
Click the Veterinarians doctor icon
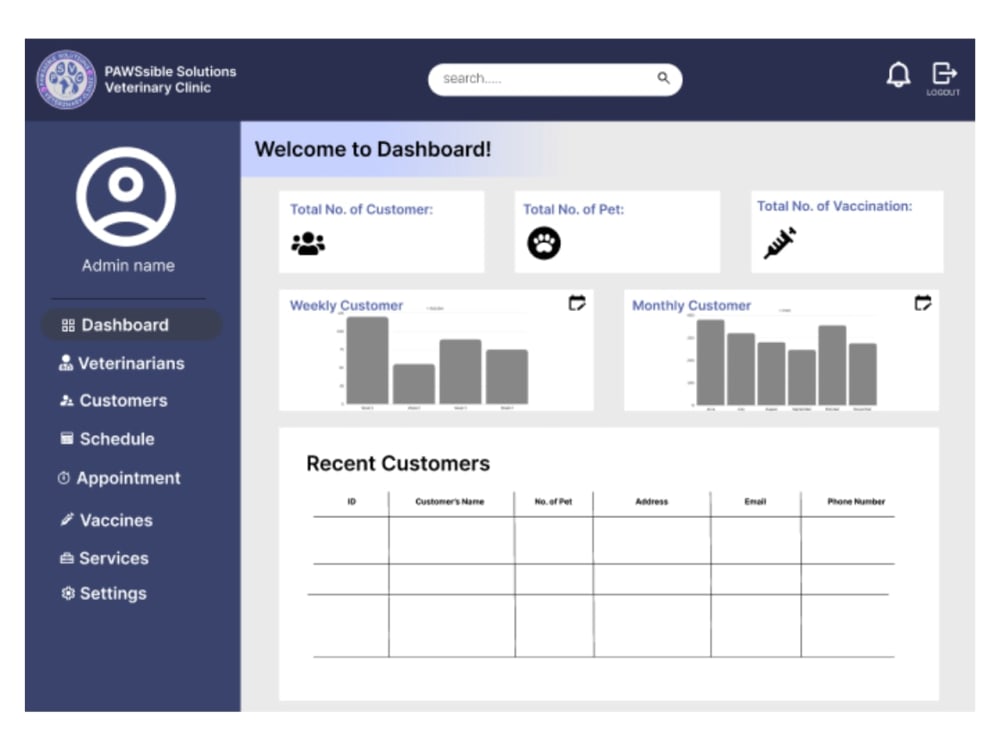pos(66,363)
